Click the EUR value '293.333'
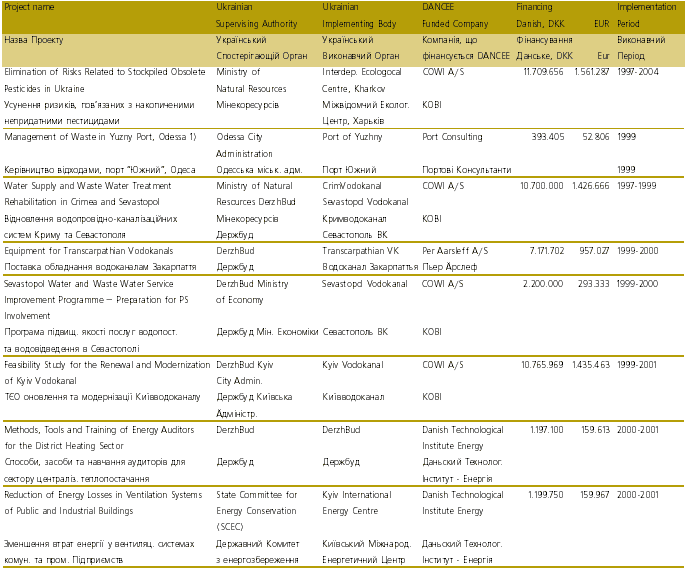Viewport: 685px width, 573px height. 593,283
